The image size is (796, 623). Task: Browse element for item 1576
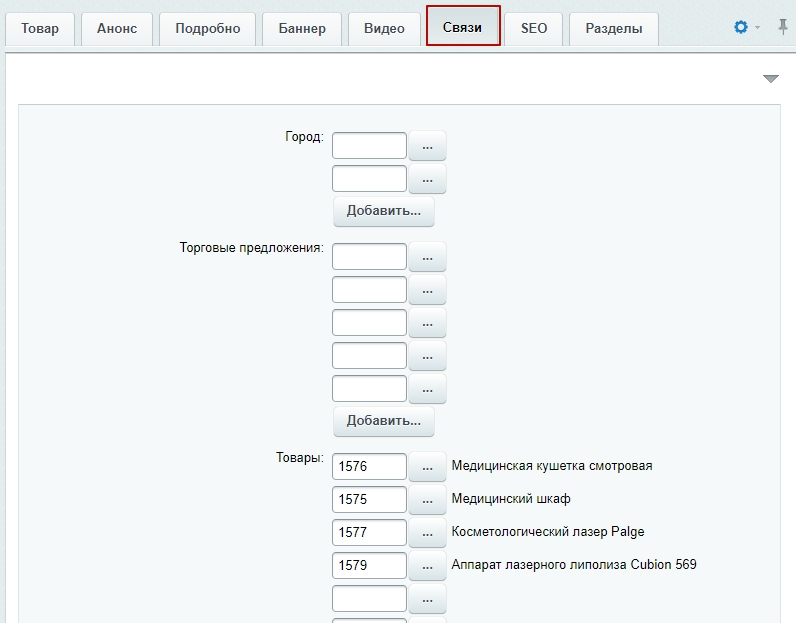[x=427, y=467]
